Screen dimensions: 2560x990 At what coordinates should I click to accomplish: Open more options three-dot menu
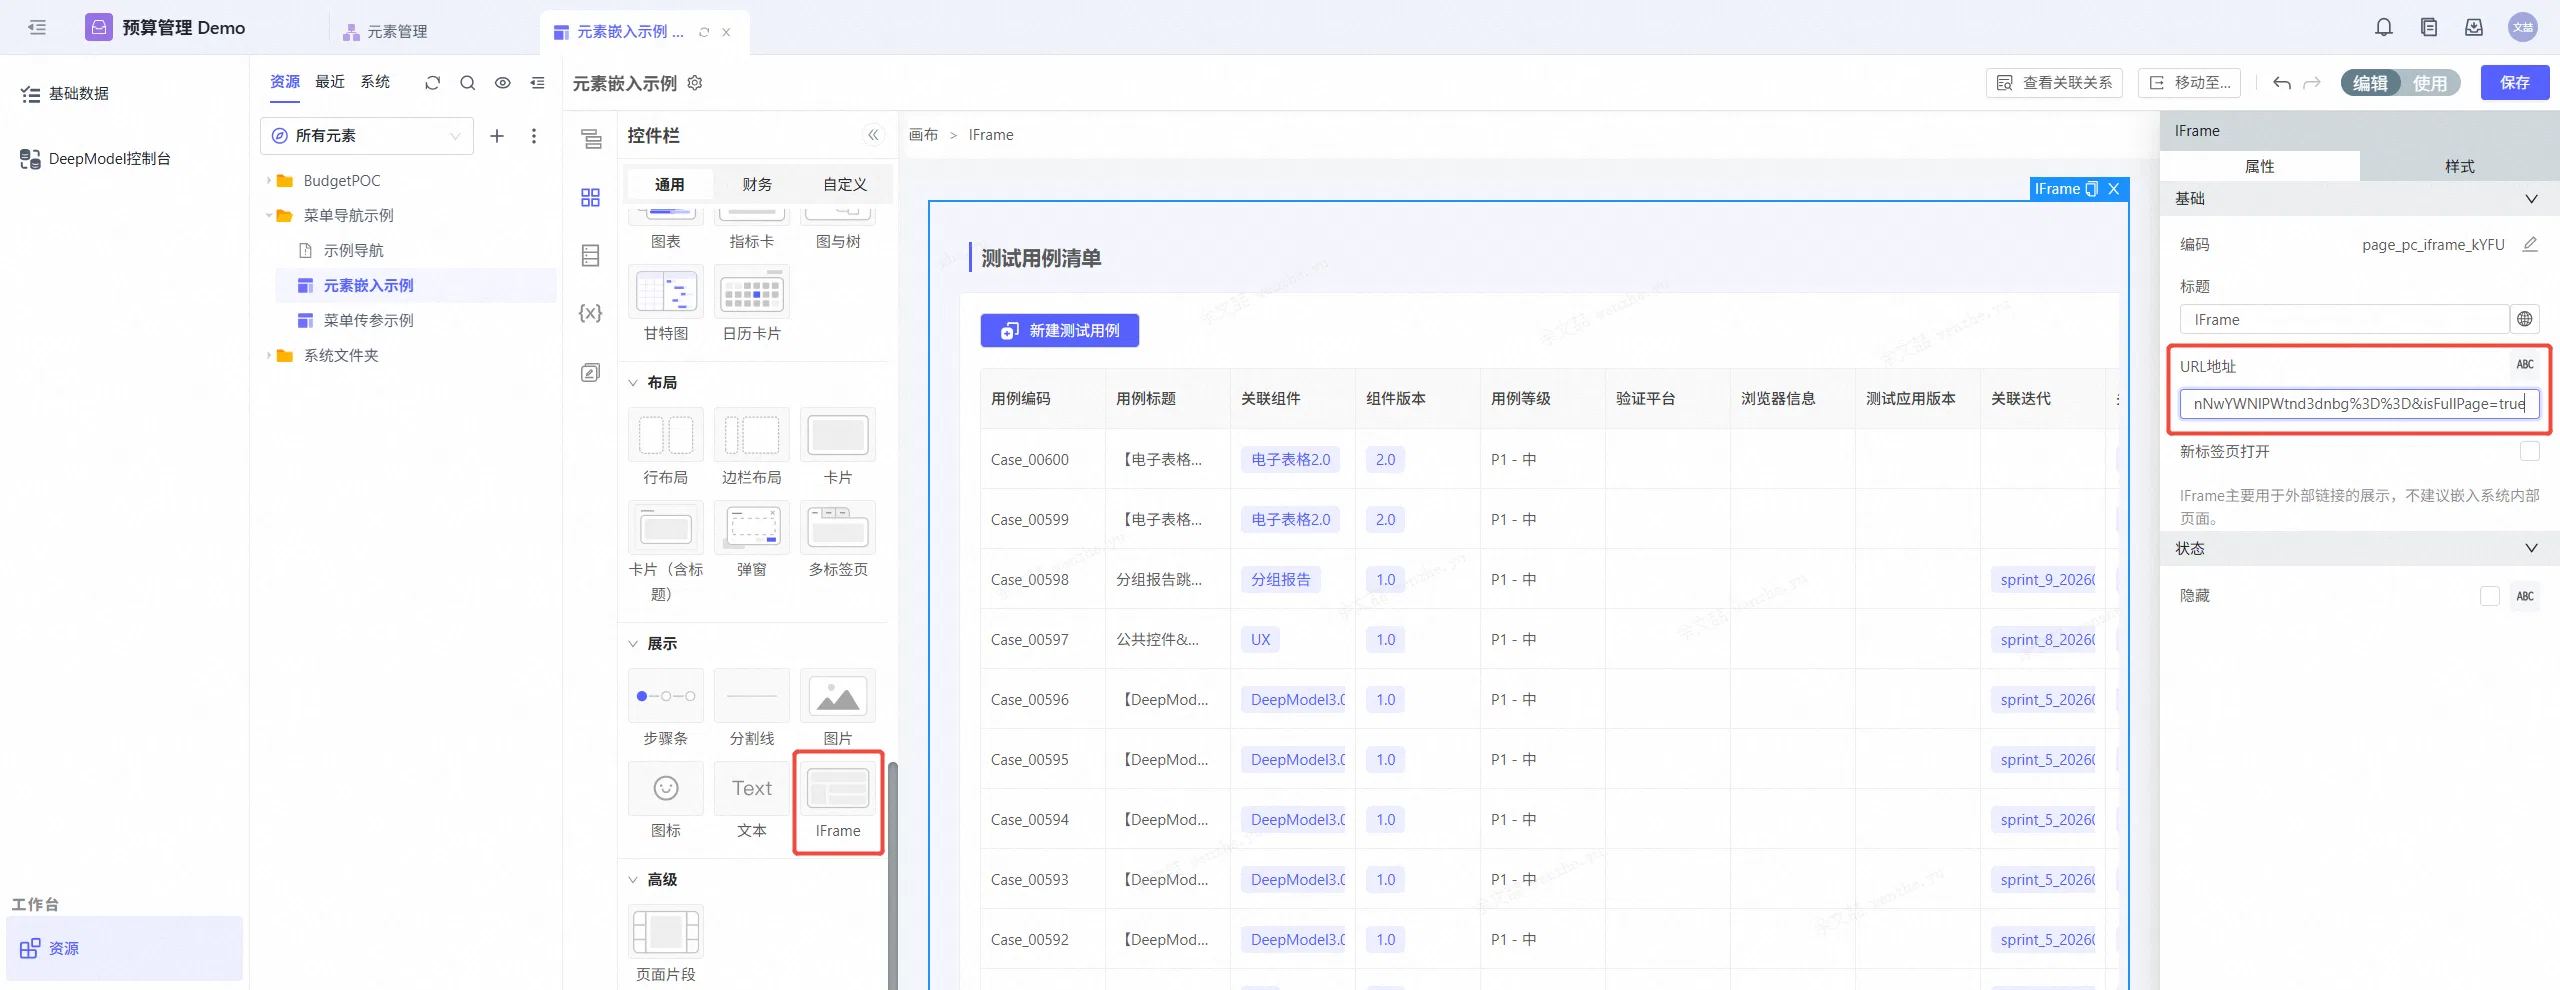(534, 136)
